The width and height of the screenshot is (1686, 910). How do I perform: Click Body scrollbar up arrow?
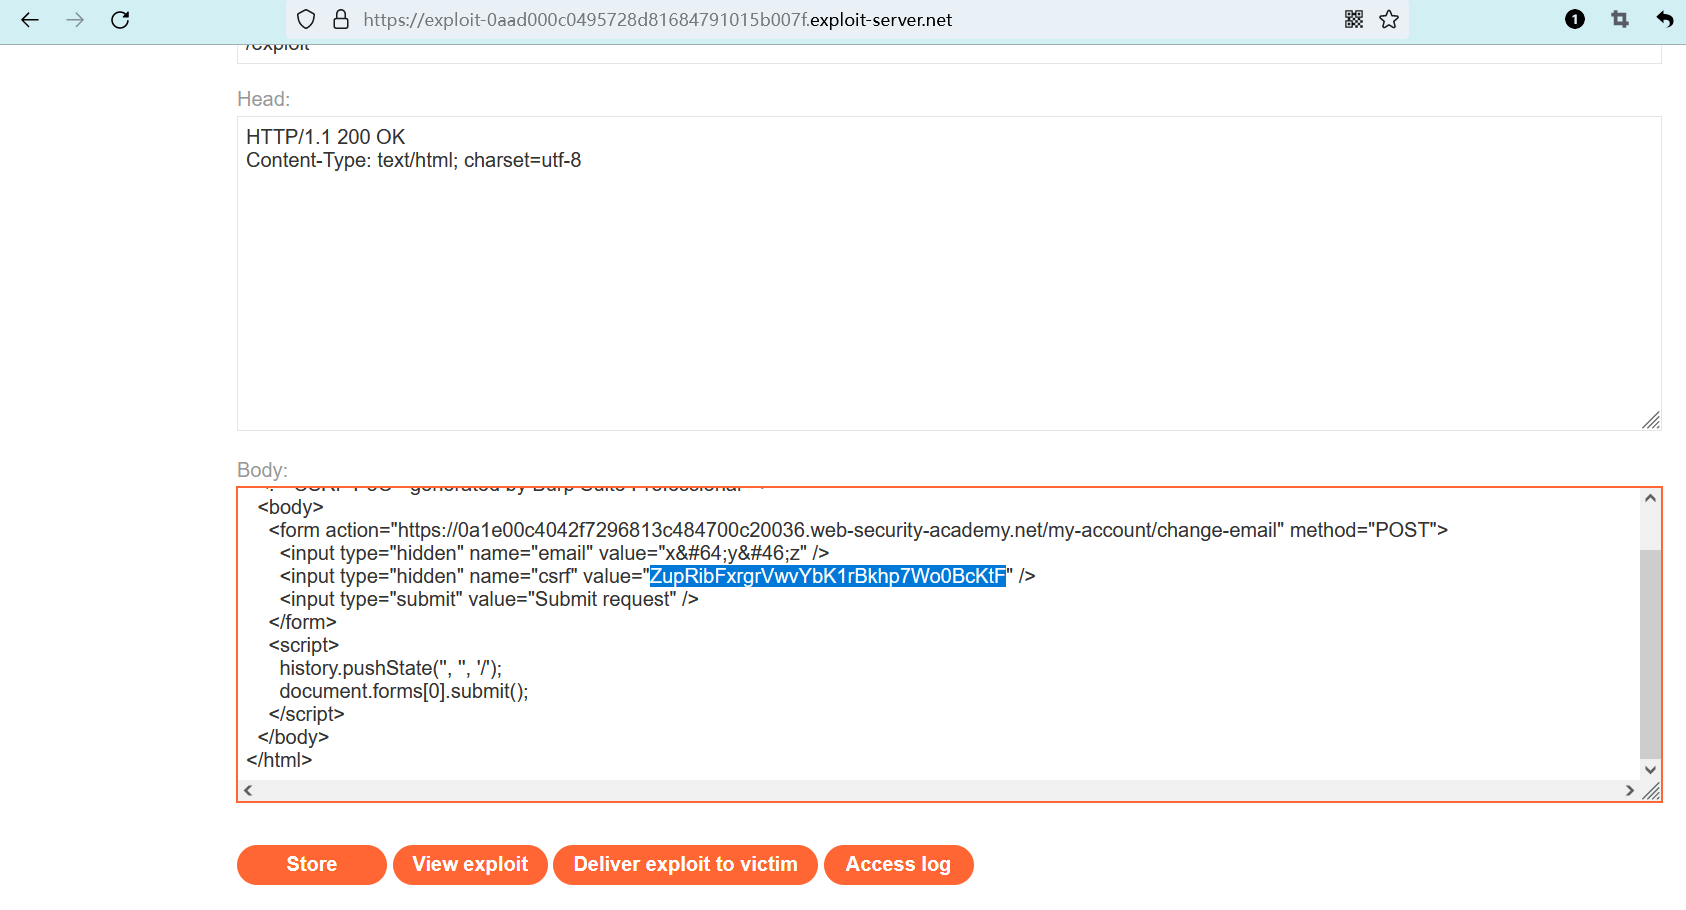point(1651,498)
